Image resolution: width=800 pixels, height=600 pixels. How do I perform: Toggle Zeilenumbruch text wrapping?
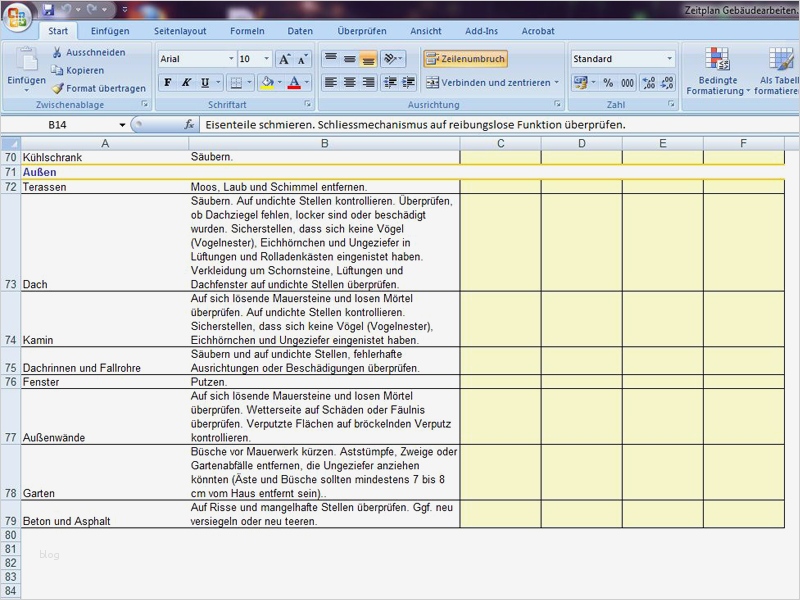(x=466, y=58)
